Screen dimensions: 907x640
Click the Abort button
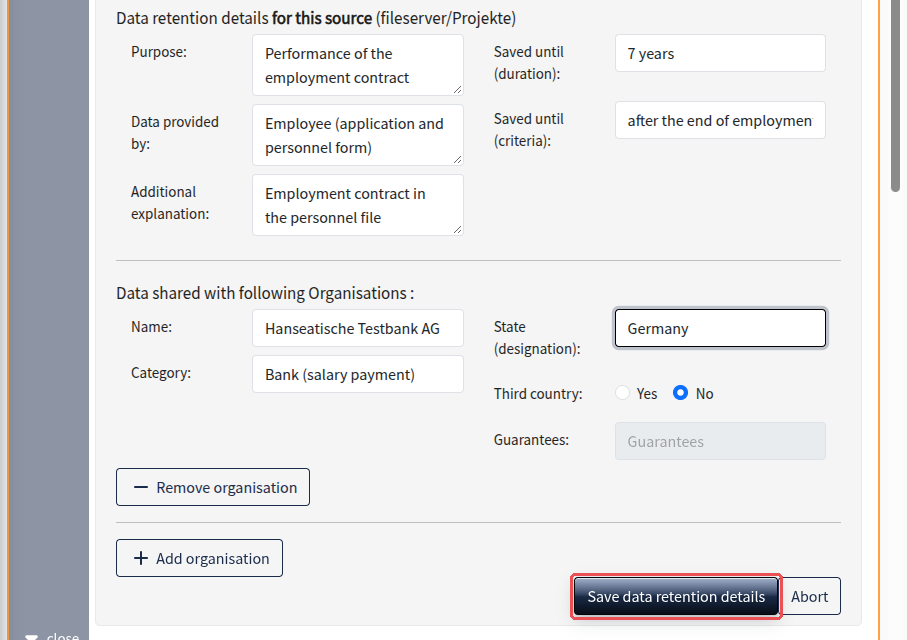tap(810, 596)
